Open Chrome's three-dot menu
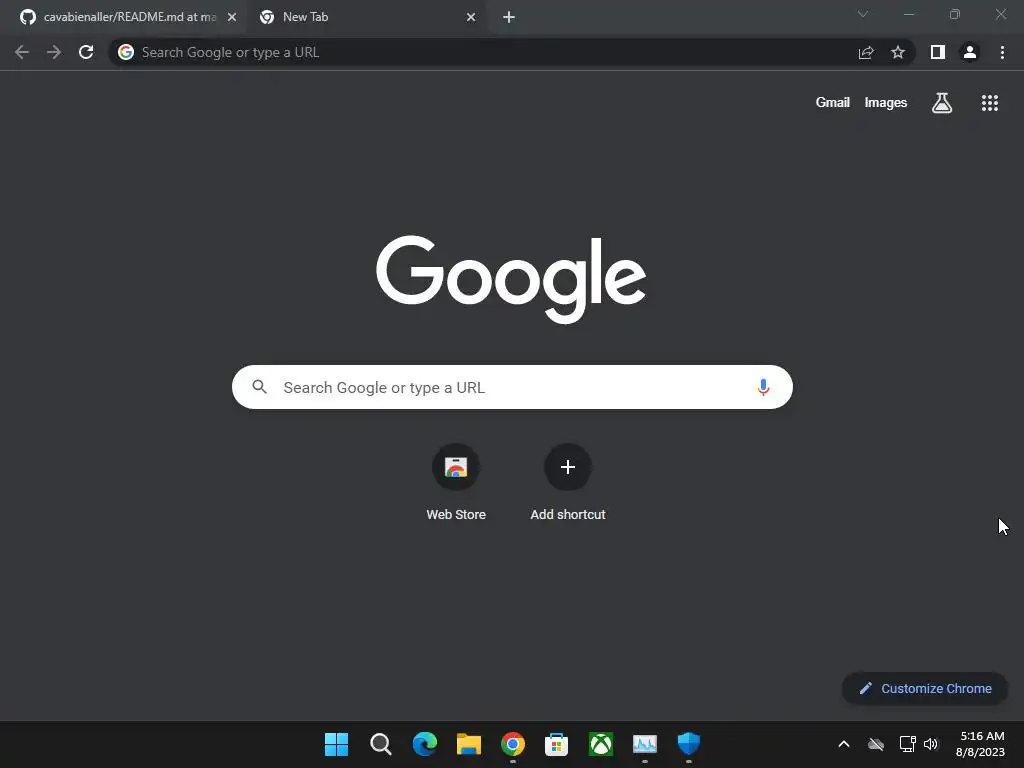 1002,52
